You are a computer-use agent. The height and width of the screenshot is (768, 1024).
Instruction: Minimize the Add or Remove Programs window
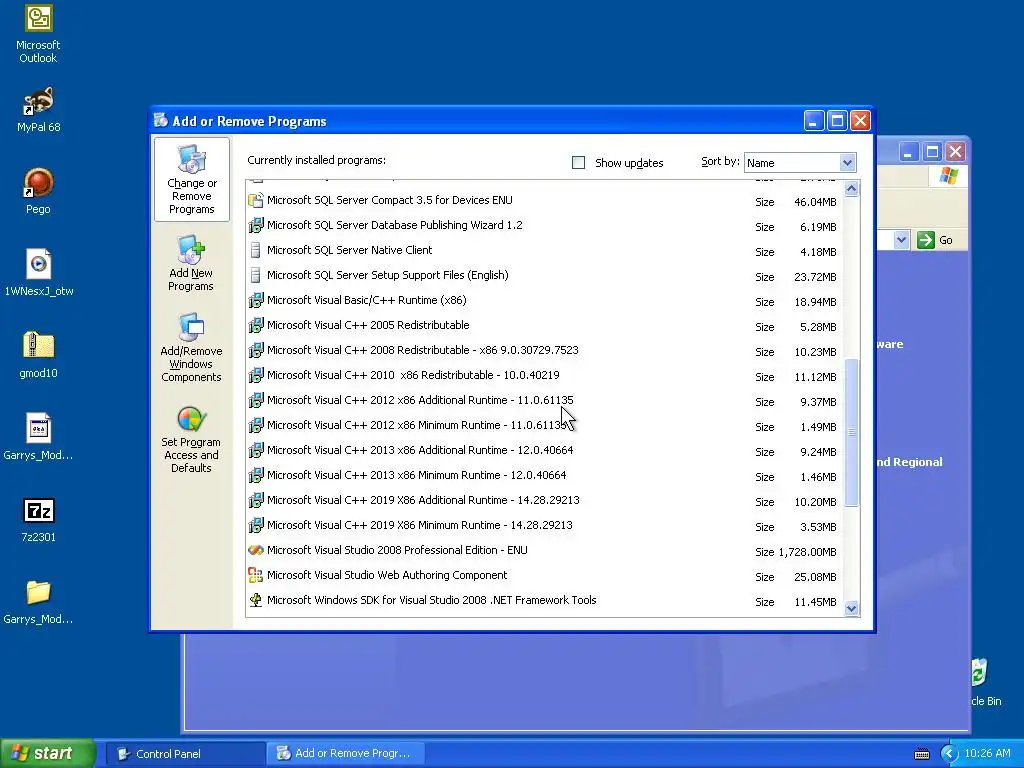(814, 121)
